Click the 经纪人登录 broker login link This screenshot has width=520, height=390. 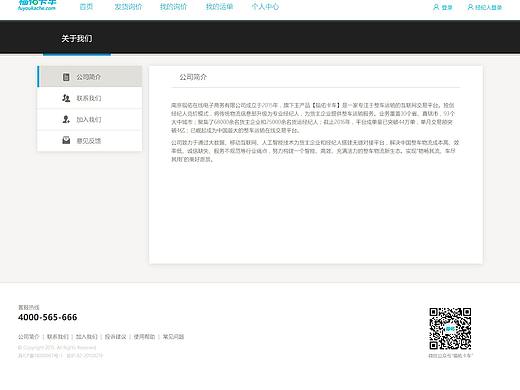[x=489, y=7]
